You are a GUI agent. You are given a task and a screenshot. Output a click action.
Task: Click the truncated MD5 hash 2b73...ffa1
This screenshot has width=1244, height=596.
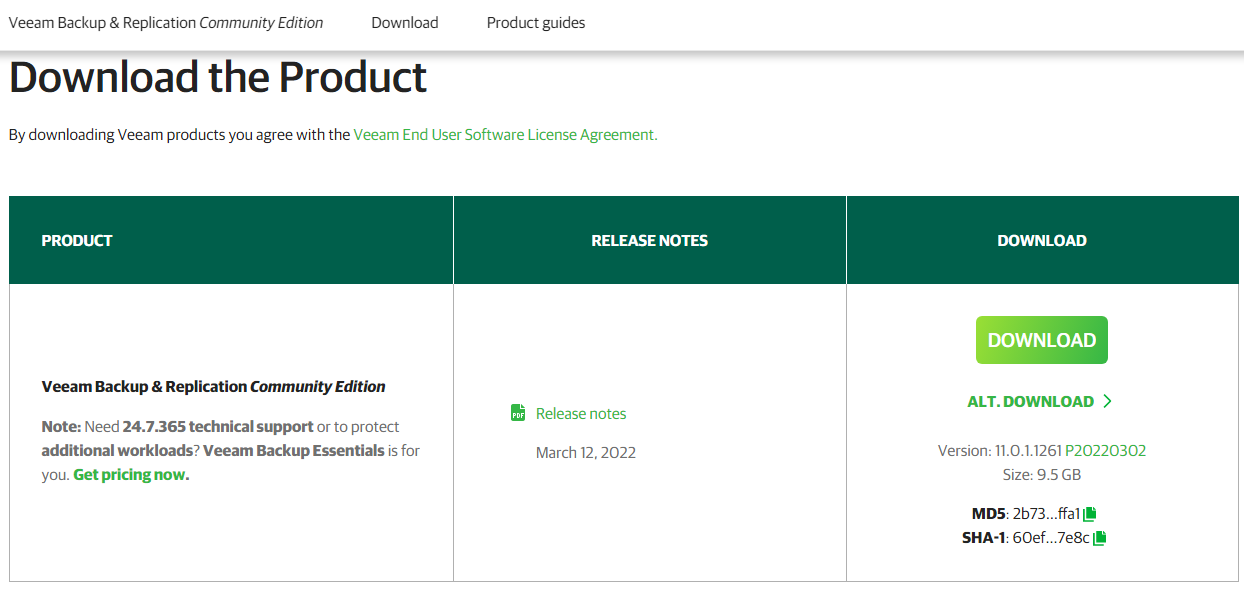pyautogui.click(x=1046, y=514)
